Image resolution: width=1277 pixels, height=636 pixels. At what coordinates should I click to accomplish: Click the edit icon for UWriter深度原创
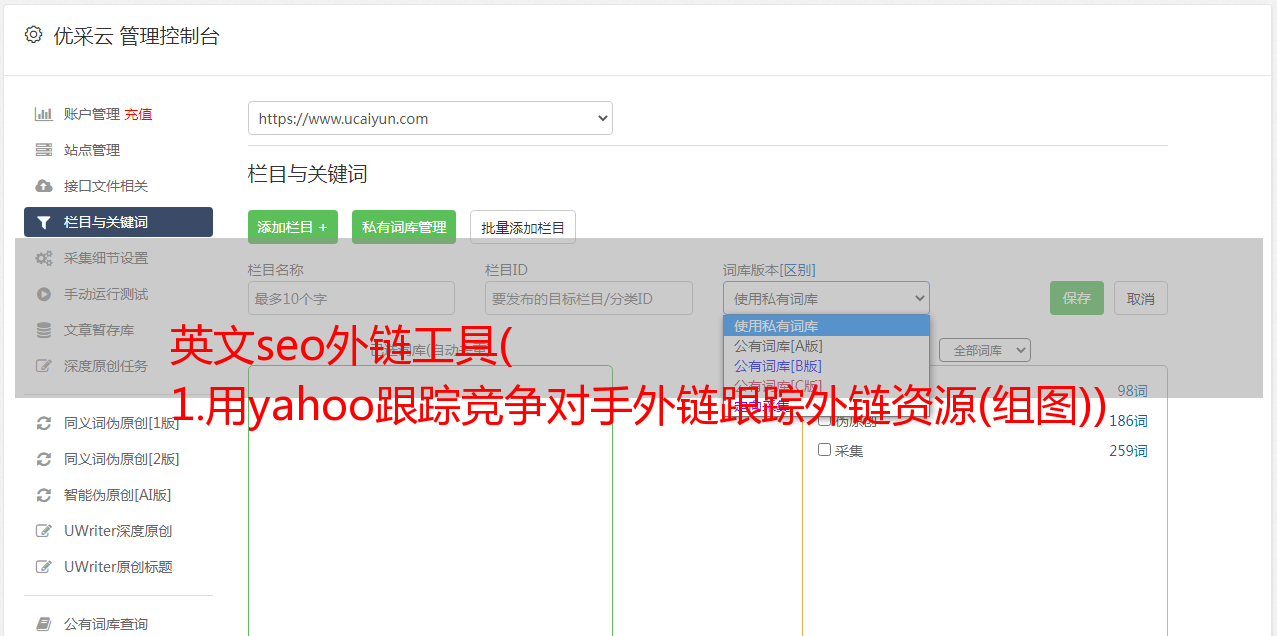(x=44, y=531)
